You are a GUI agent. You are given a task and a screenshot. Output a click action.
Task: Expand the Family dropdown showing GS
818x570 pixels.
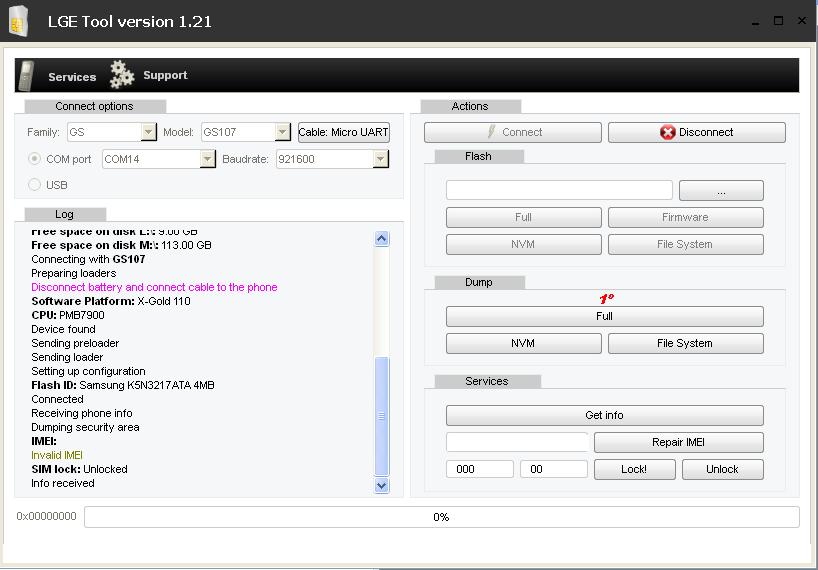tap(149, 132)
